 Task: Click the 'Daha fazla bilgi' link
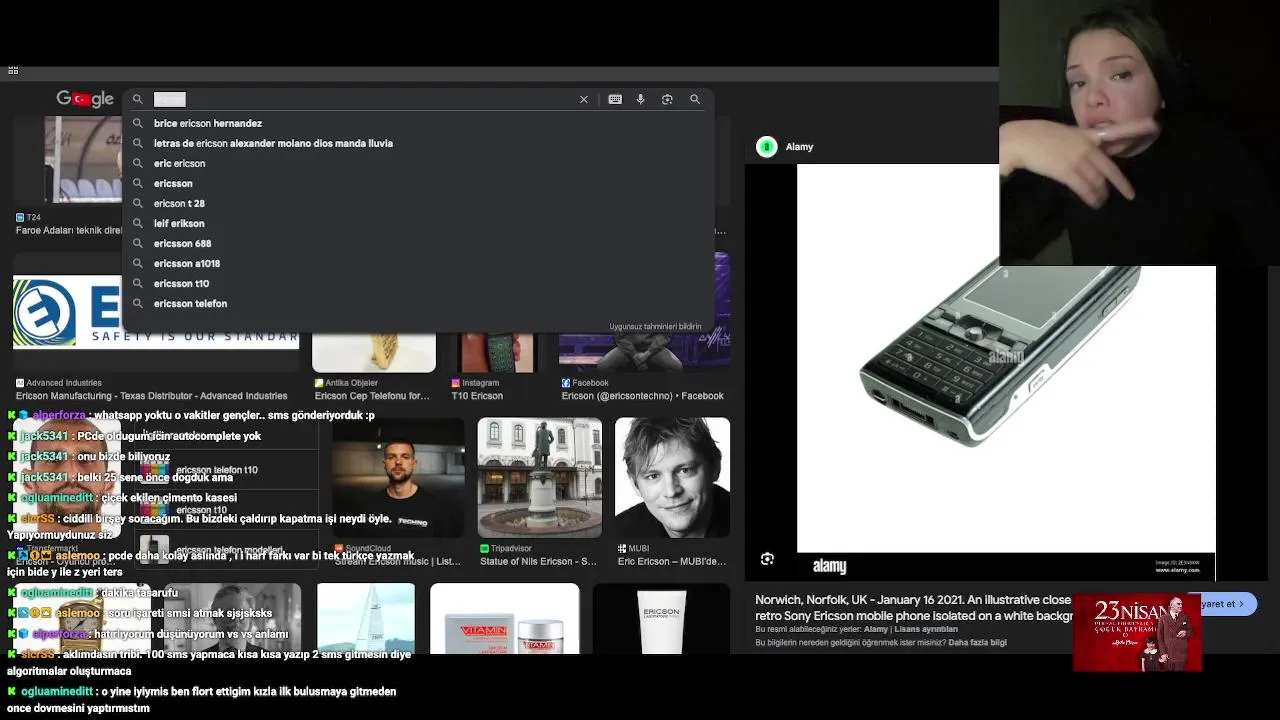pos(977,643)
